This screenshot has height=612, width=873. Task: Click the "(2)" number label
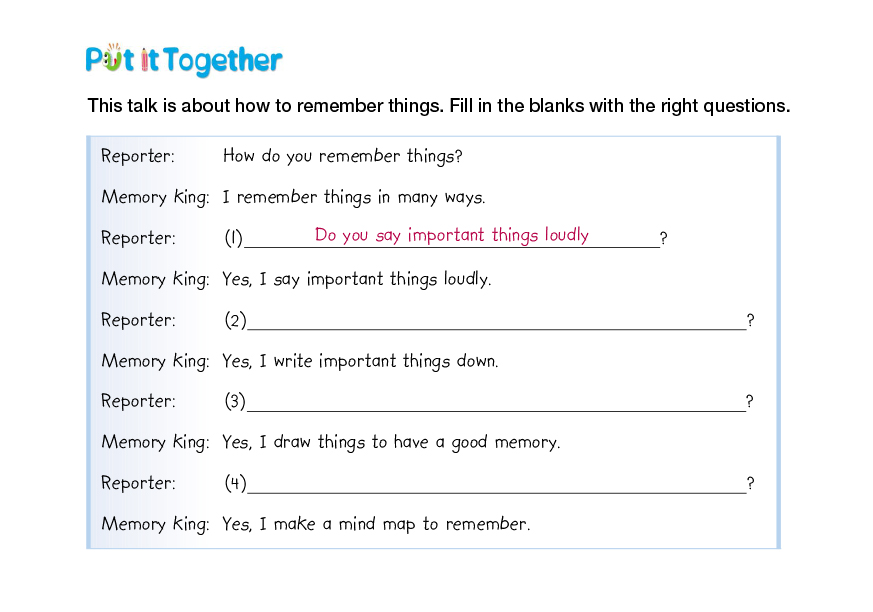pyautogui.click(x=234, y=320)
